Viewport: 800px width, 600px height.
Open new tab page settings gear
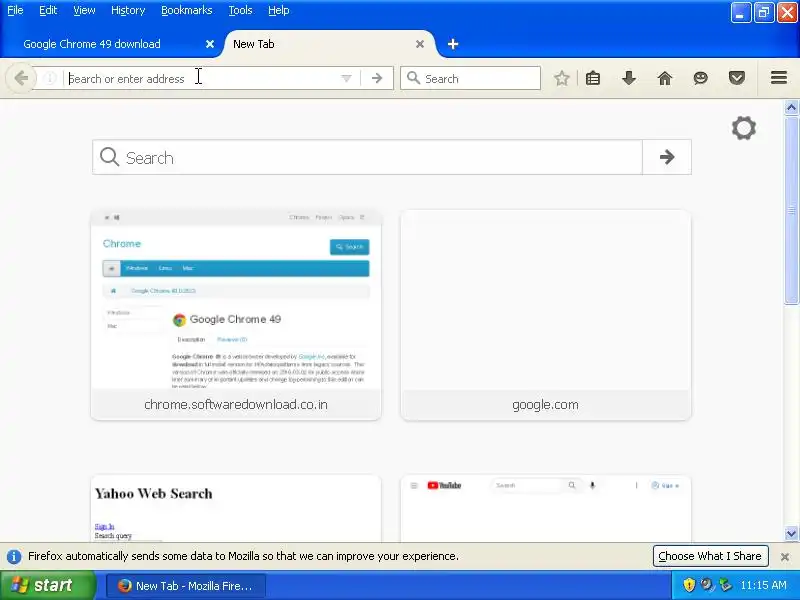(744, 128)
